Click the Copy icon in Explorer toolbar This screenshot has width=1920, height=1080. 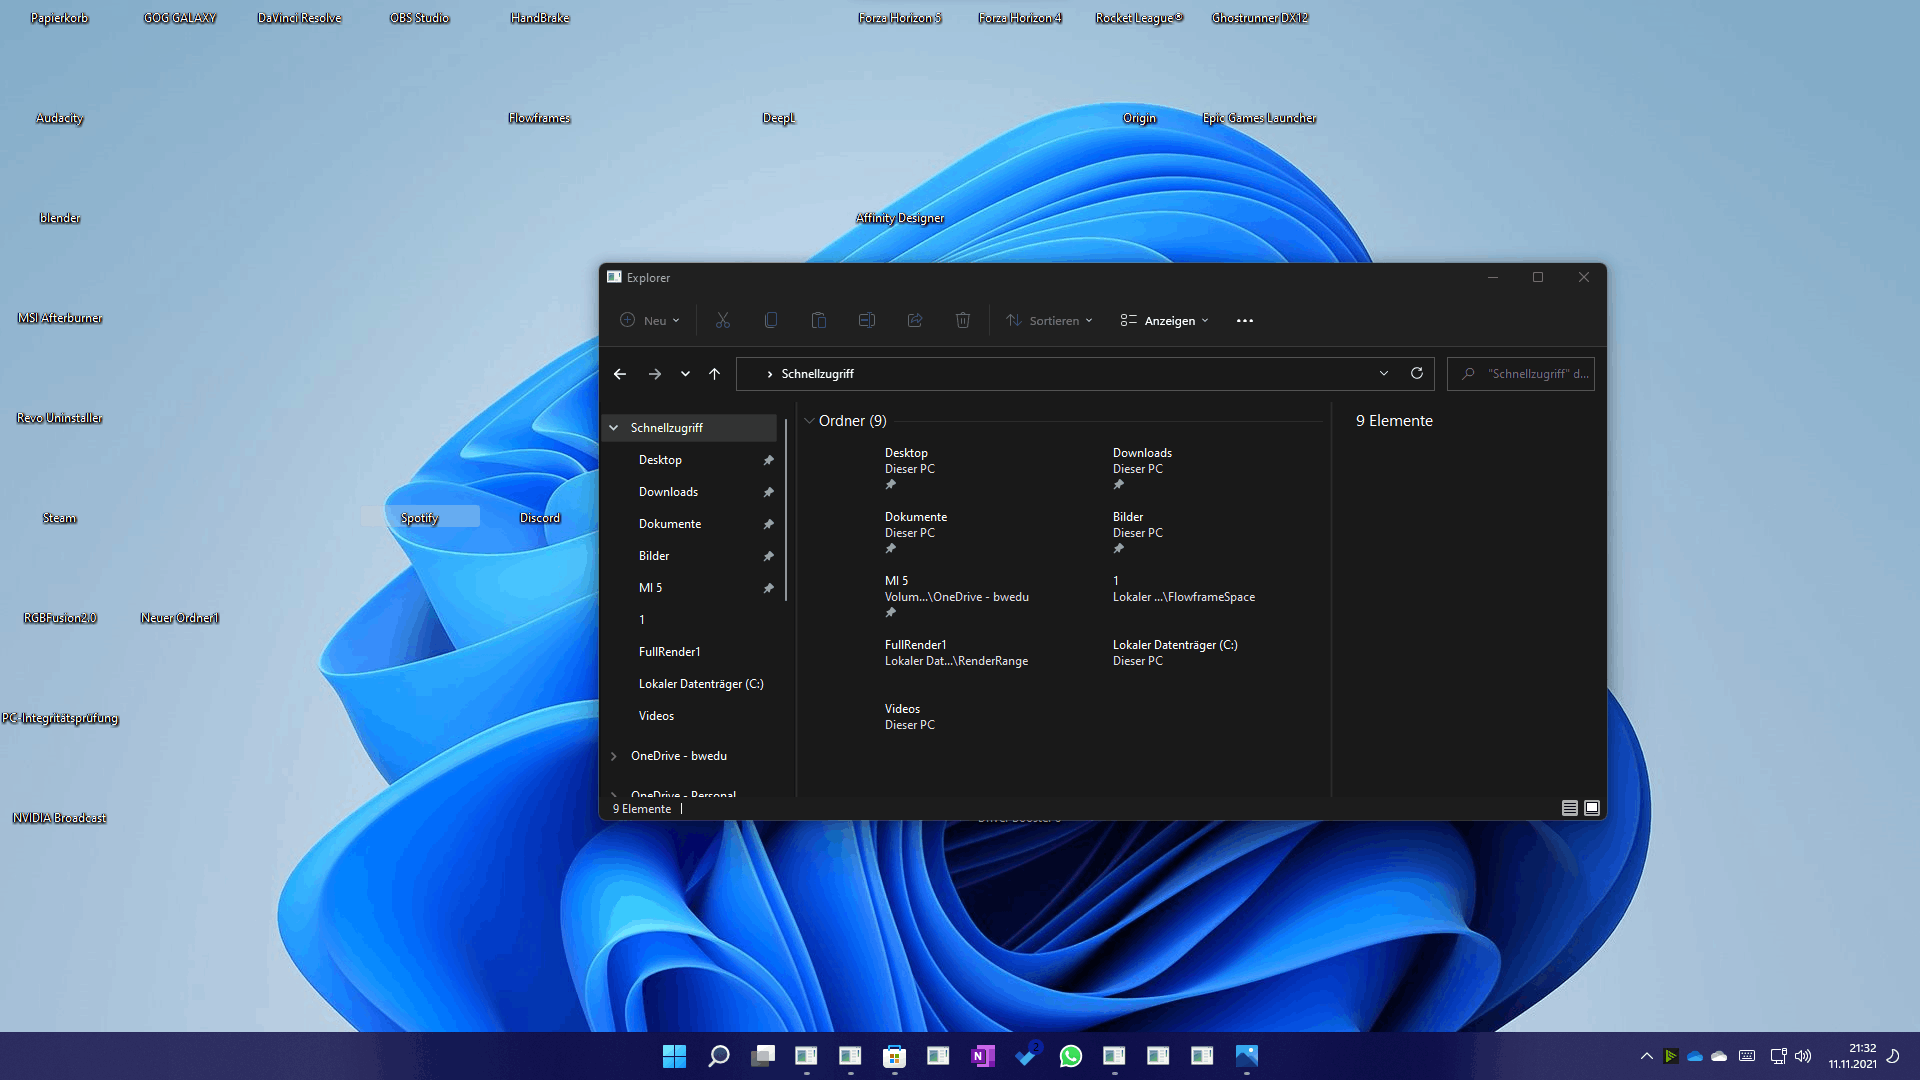pyautogui.click(x=770, y=320)
